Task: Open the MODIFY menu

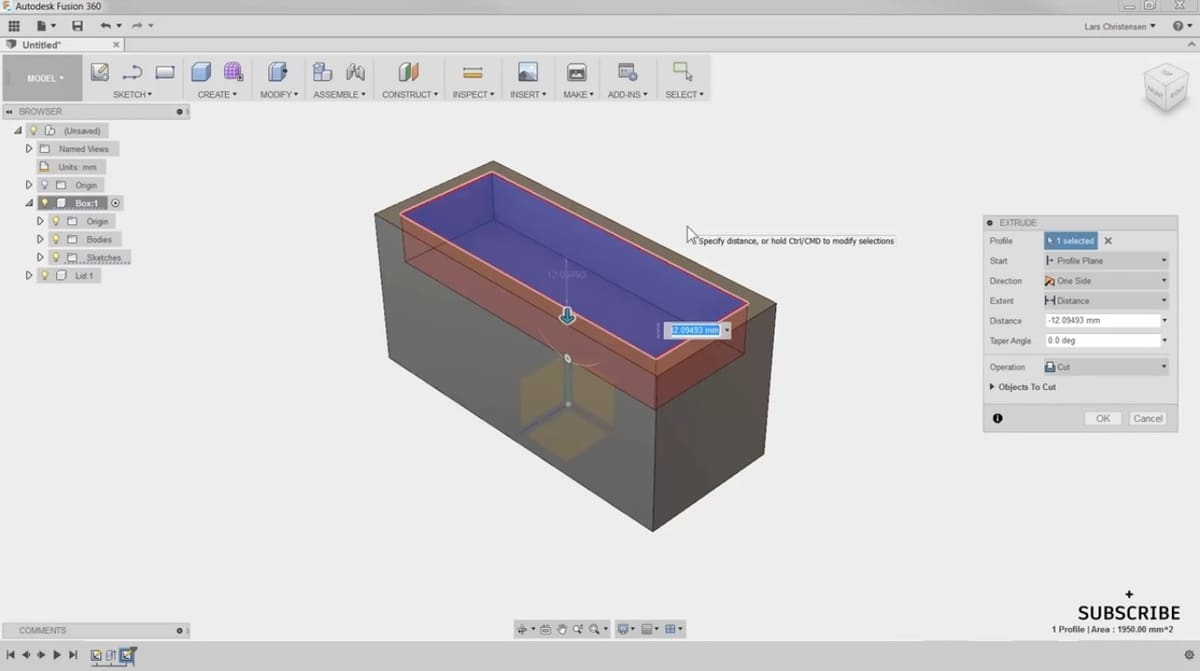Action: pos(279,94)
